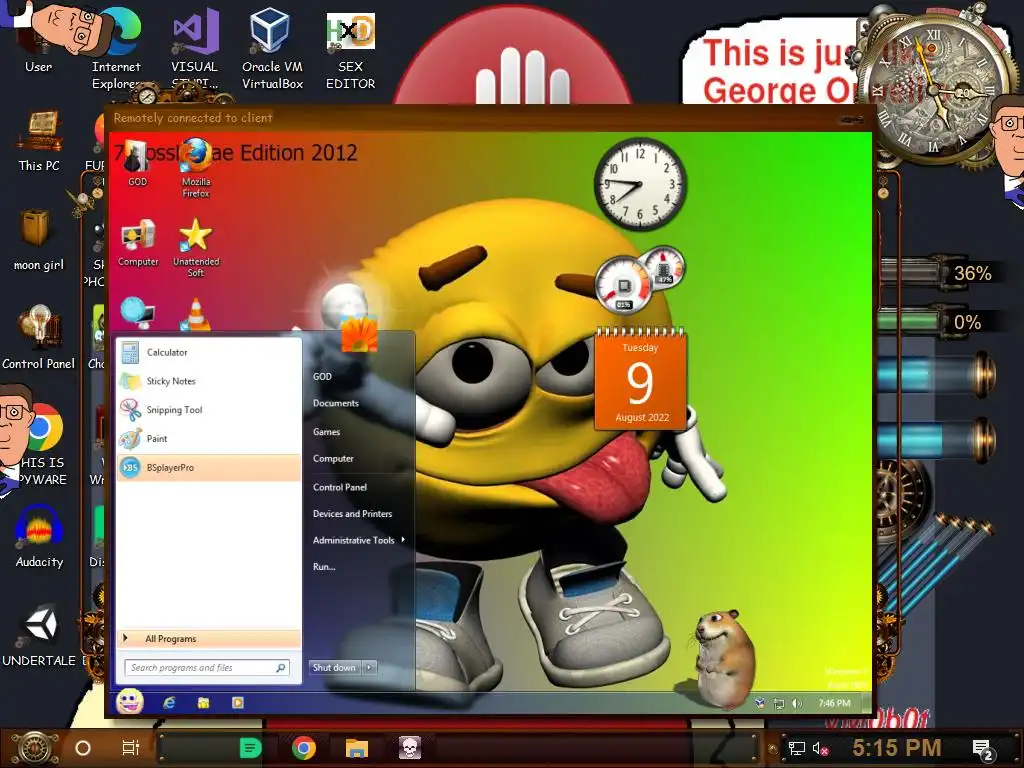Click the remote Start orb smiley
This screenshot has width=1024, height=768.
pos(130,702)
